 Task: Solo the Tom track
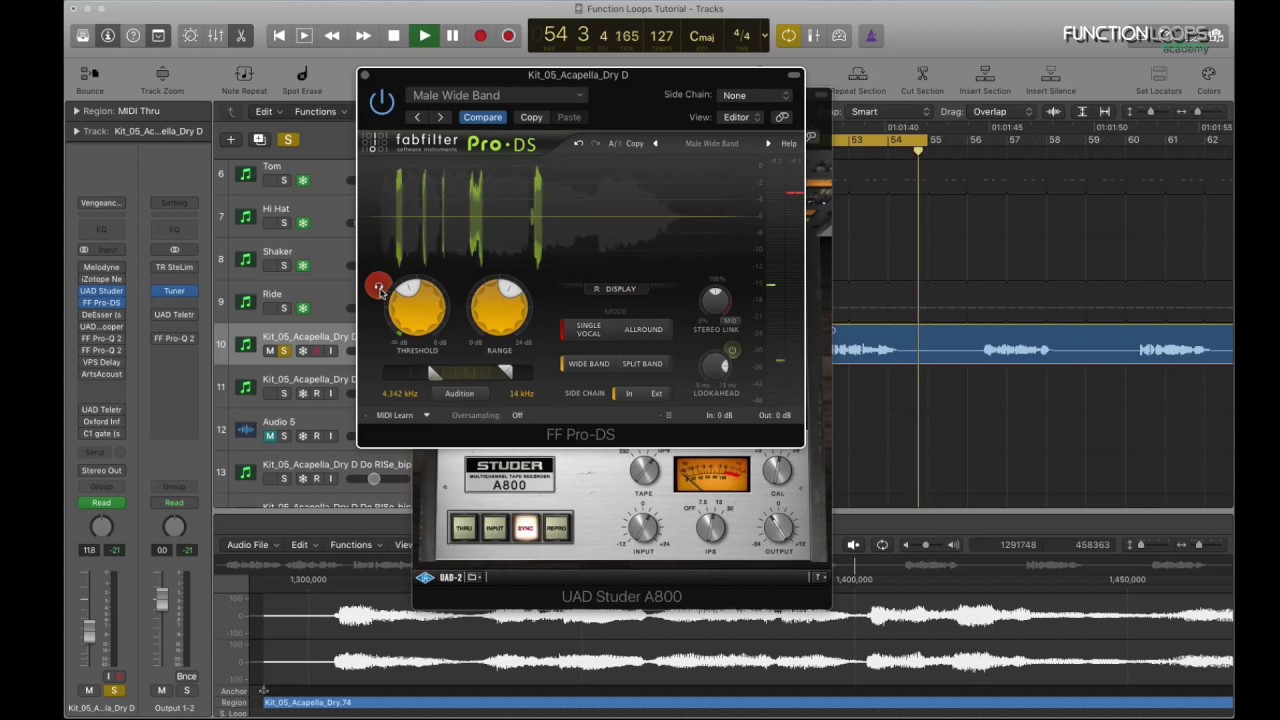coord(284,180)
